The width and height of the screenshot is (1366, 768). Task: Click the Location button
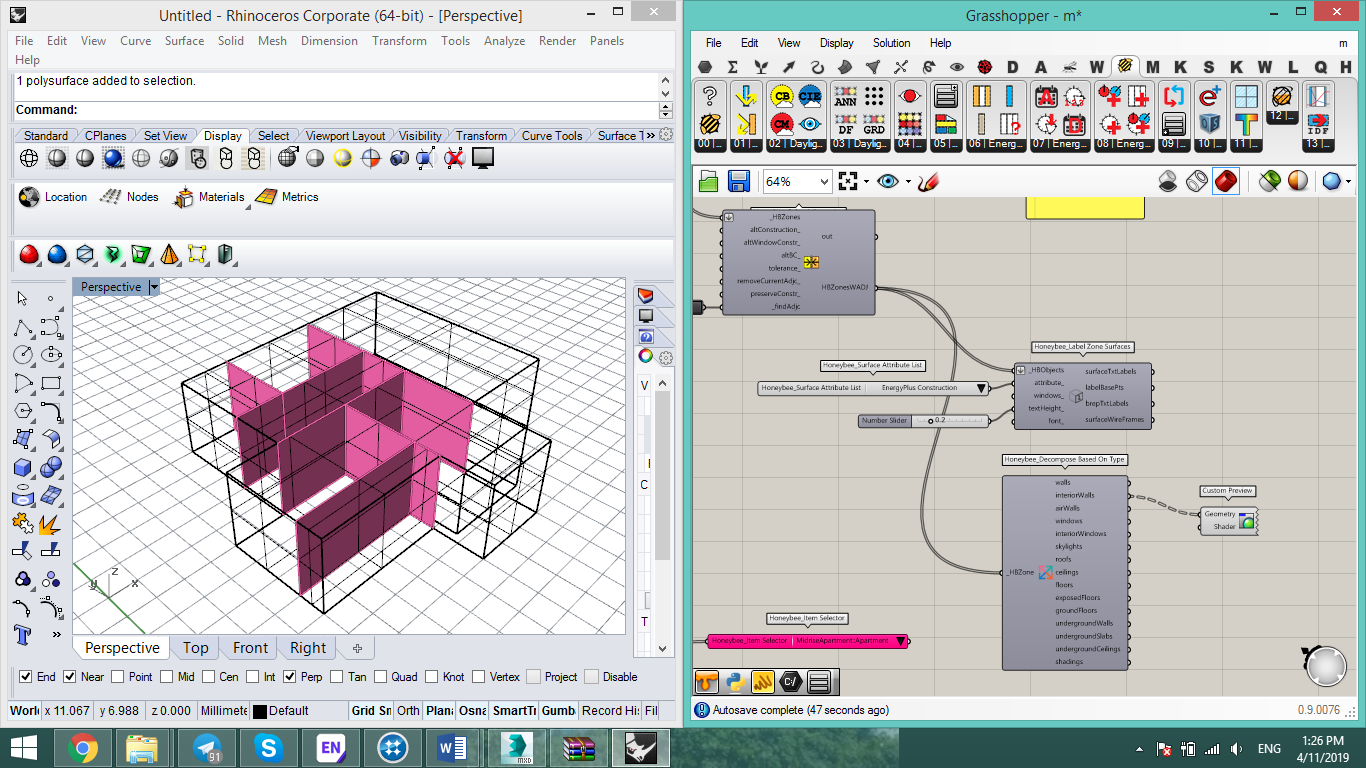click(x=54, y=197)
